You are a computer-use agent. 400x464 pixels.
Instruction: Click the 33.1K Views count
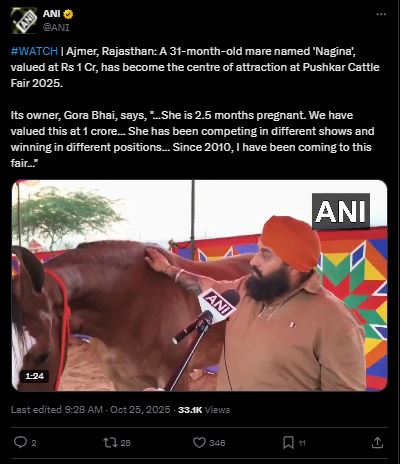[x=204, y=410]
